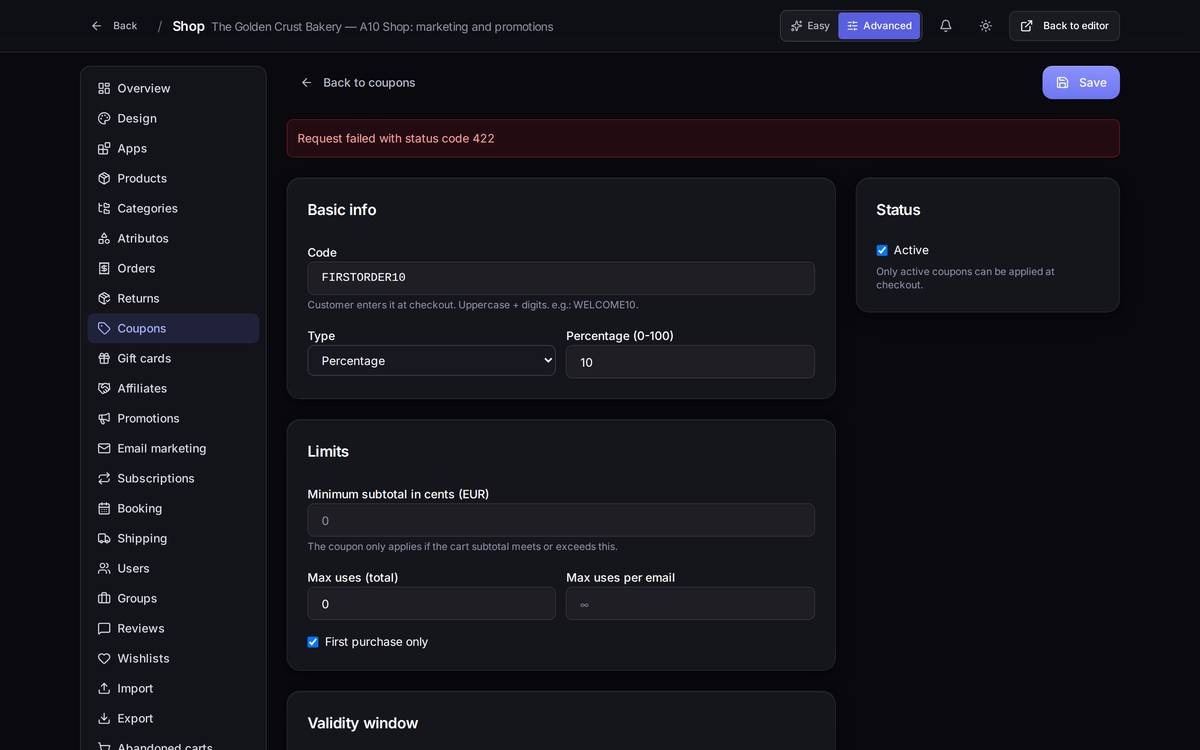Focus the coupon Code input field
The image size is (1200, 750).
(x=561, y=278)
